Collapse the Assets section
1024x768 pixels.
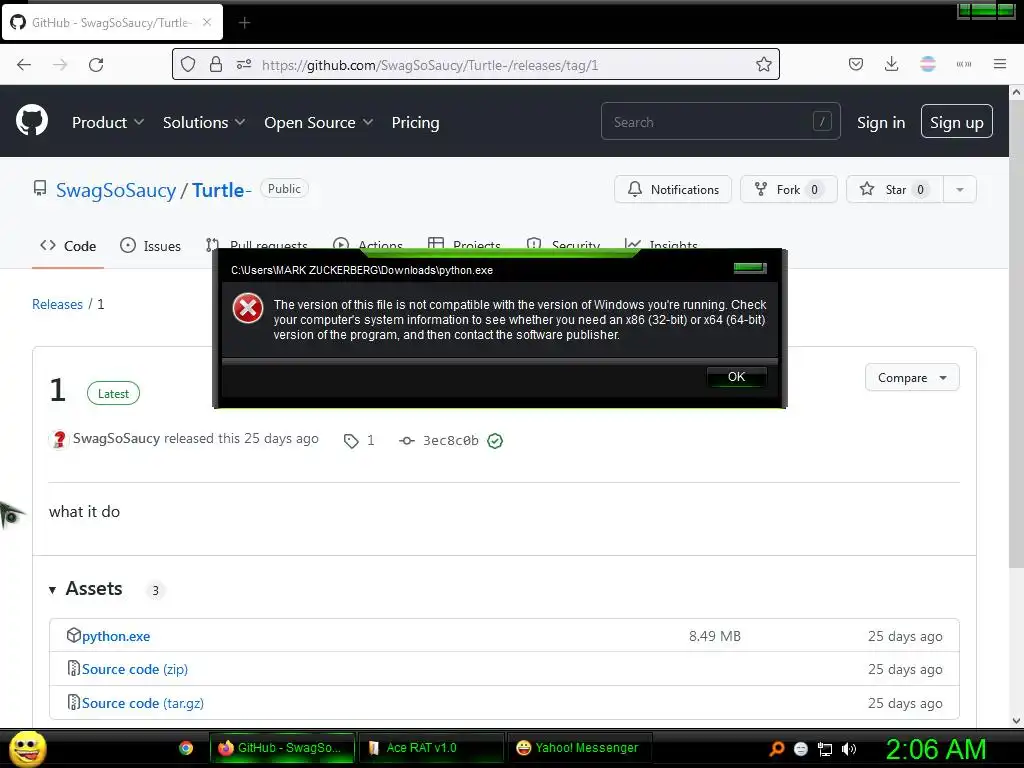pos(52,590)
